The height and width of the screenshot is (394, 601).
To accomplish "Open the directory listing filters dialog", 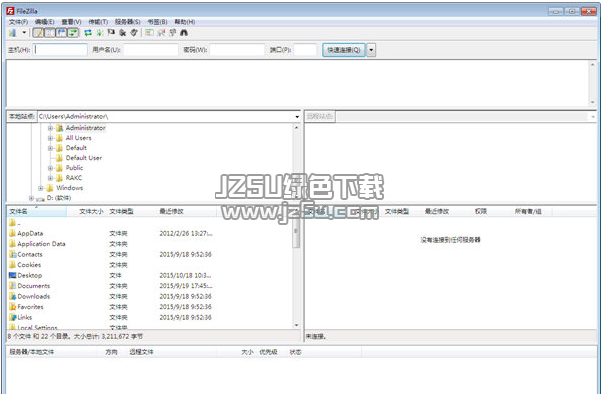I will tap(149, 33).
